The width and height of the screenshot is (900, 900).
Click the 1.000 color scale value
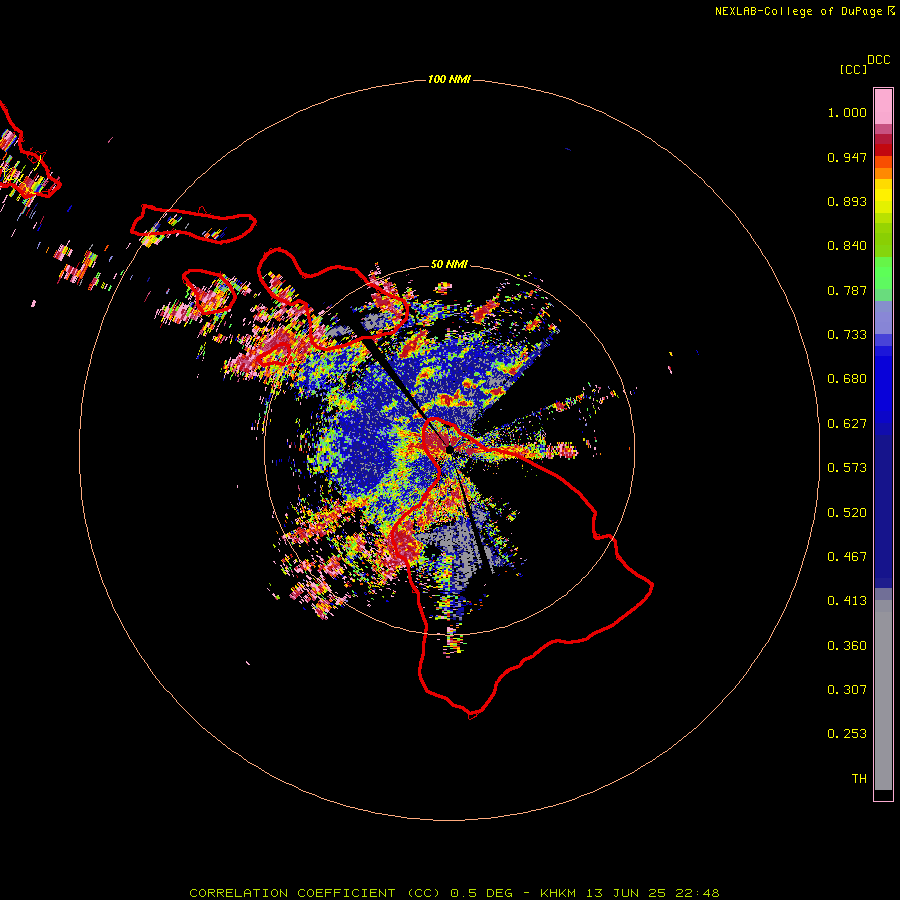[847, 112]
